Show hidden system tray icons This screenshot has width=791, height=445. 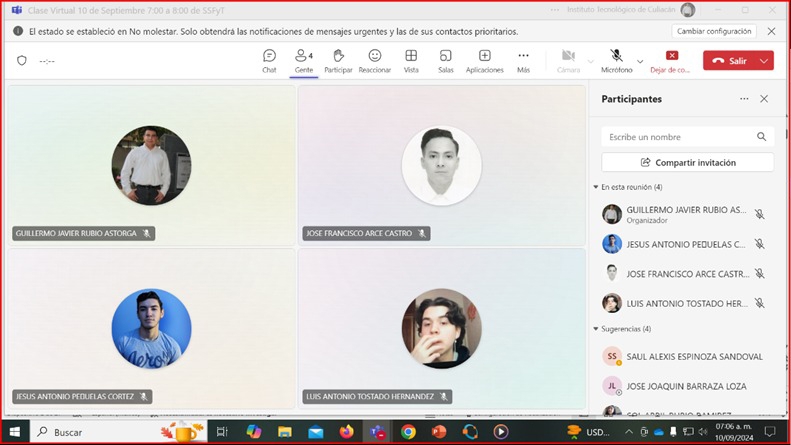pos(629,432)
